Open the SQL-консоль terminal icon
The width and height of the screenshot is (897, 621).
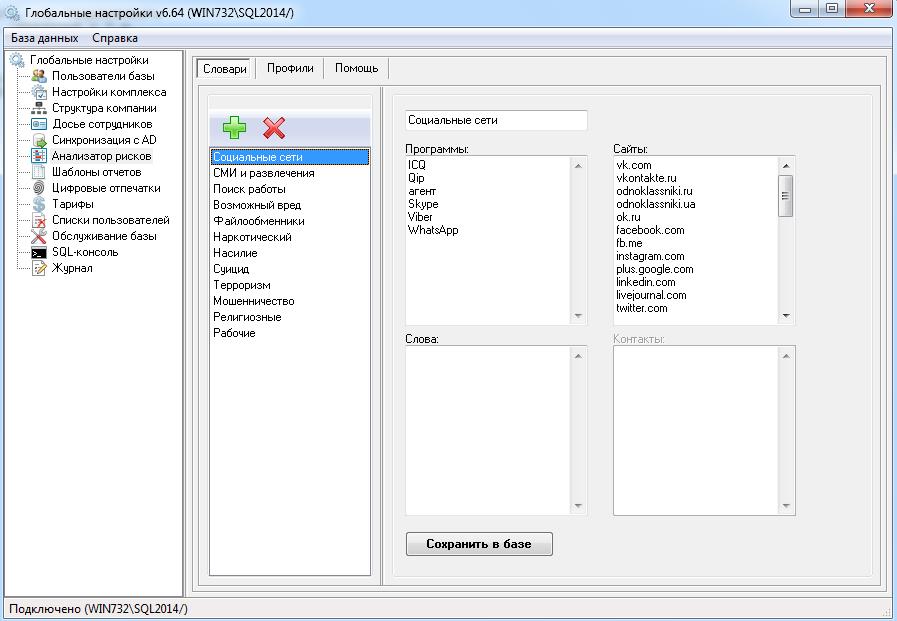tap(39, 252)
